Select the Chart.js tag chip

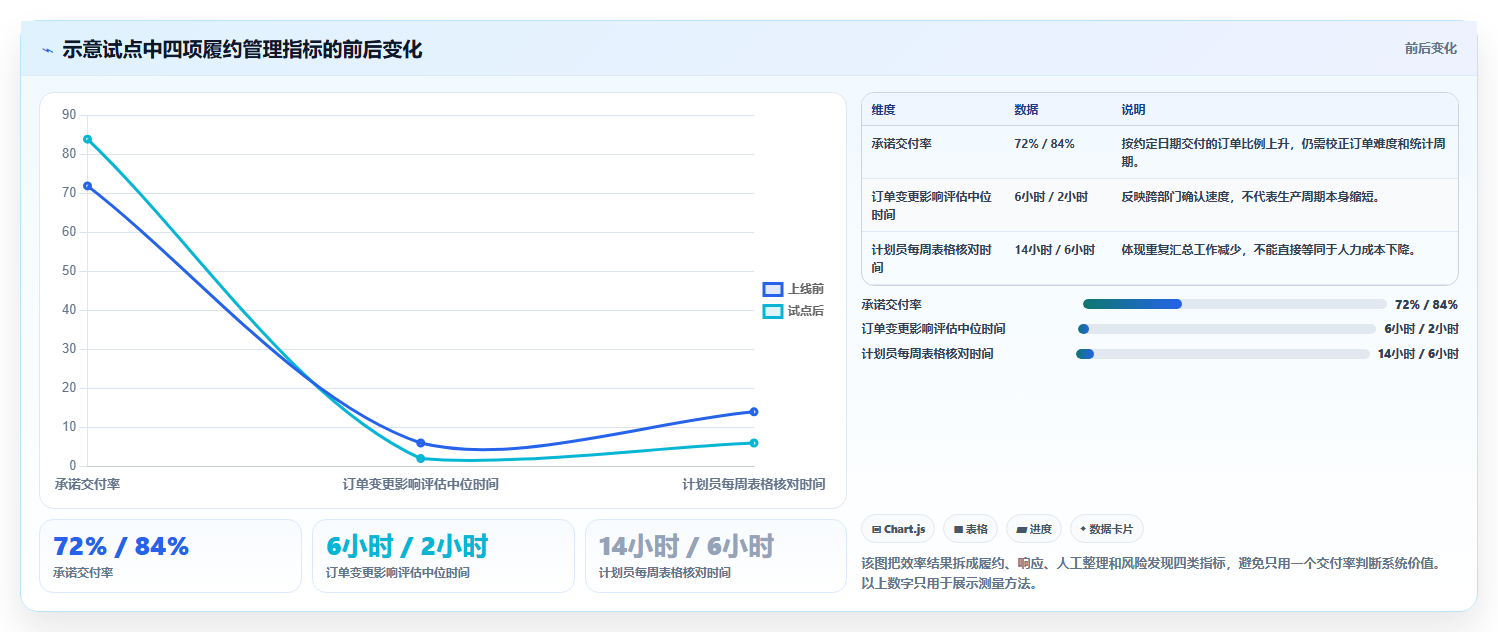[898, 529]
